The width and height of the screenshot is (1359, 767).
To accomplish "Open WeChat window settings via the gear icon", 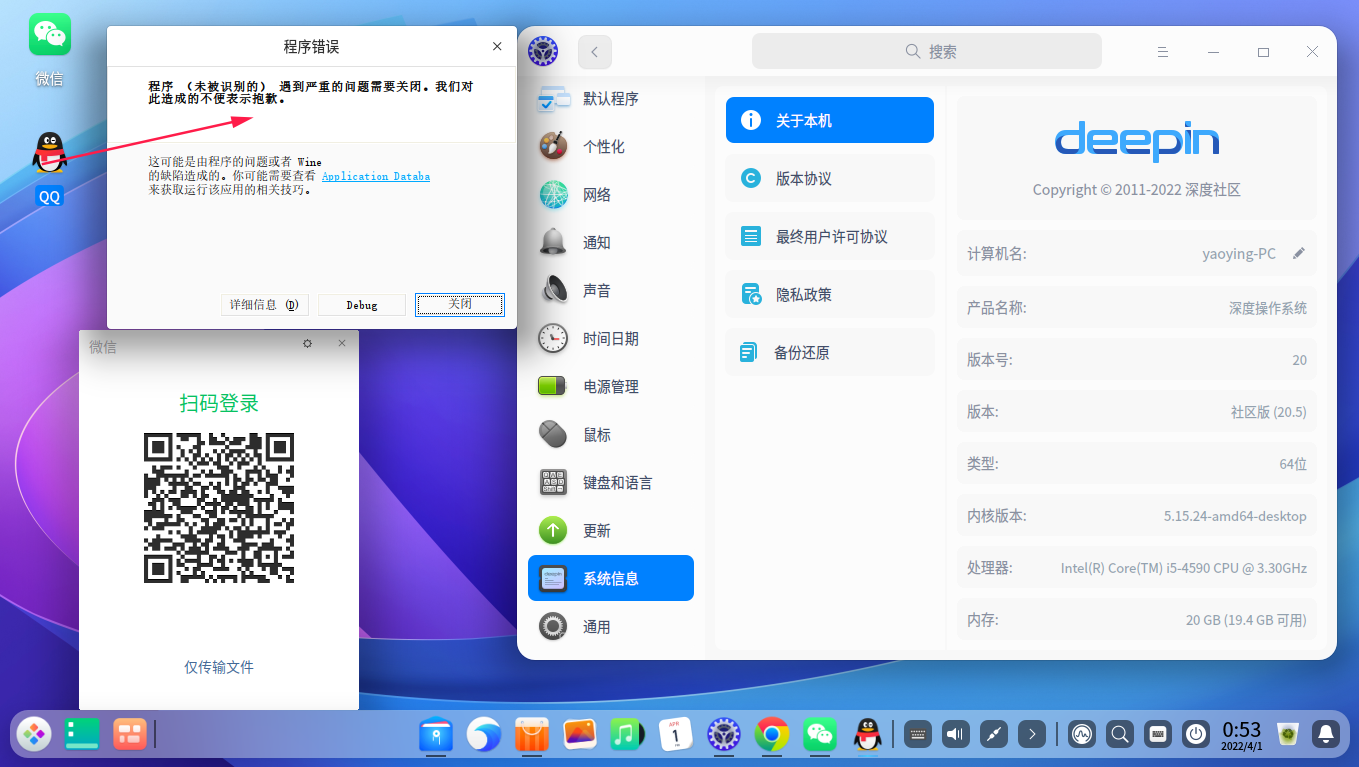I will 308,343.
